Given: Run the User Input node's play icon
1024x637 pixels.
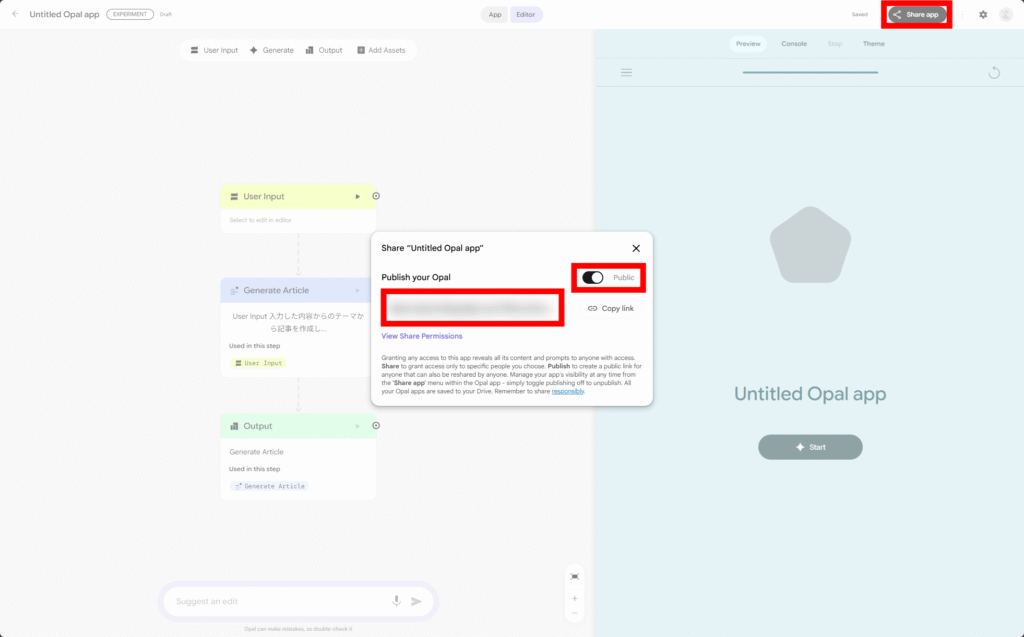Looking at the screenshot, I should [x=358, y=197].
